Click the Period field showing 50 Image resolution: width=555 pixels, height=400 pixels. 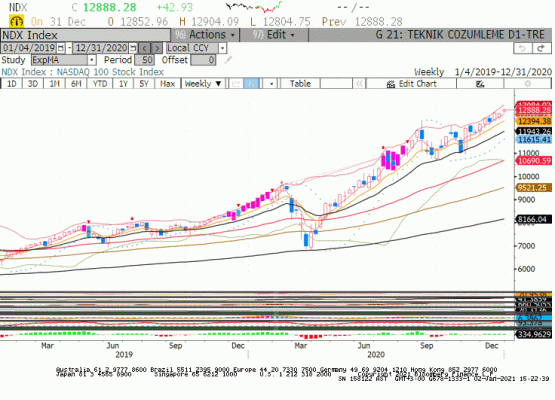coord(144,60)
